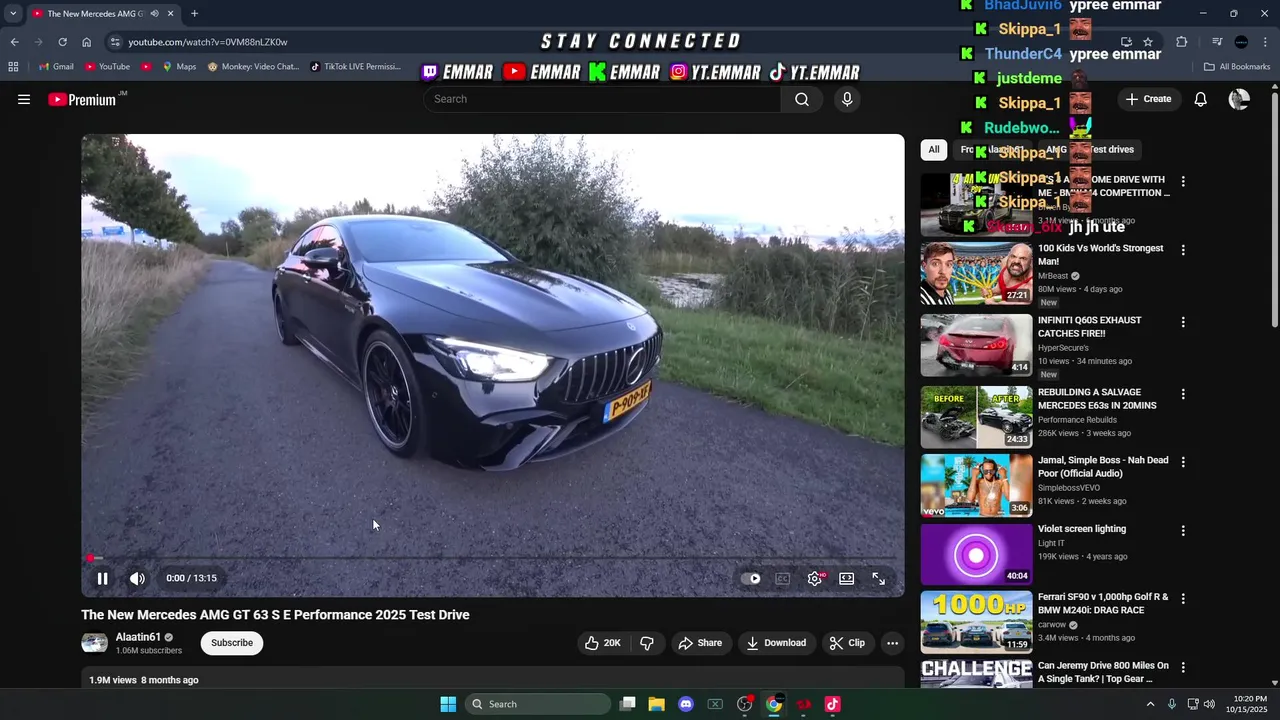
Task: Open the tab search dropdown arrow
Action: click(x=13, y=14)
